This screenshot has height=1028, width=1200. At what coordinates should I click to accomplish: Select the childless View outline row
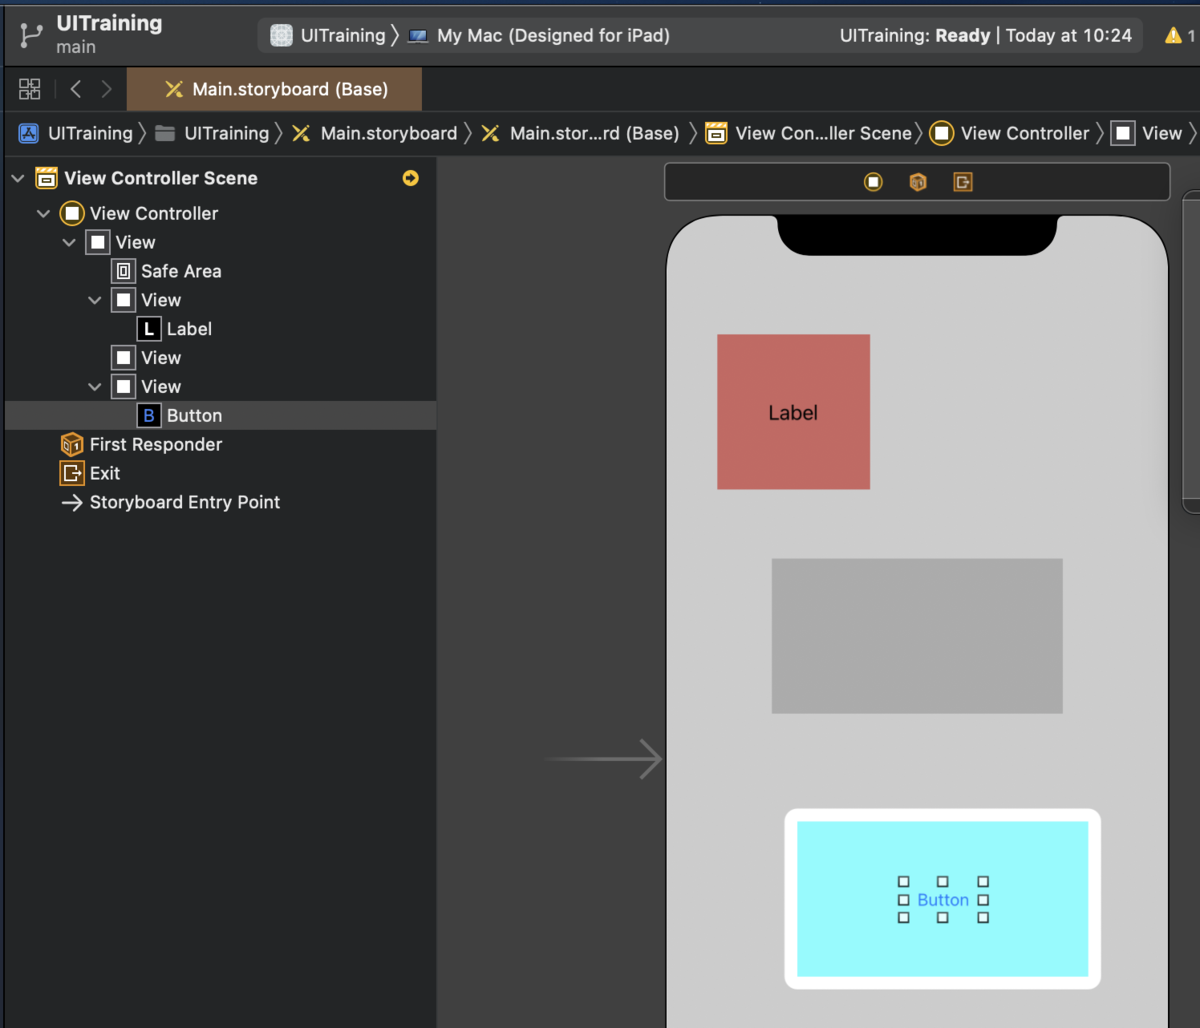[220, 357]
